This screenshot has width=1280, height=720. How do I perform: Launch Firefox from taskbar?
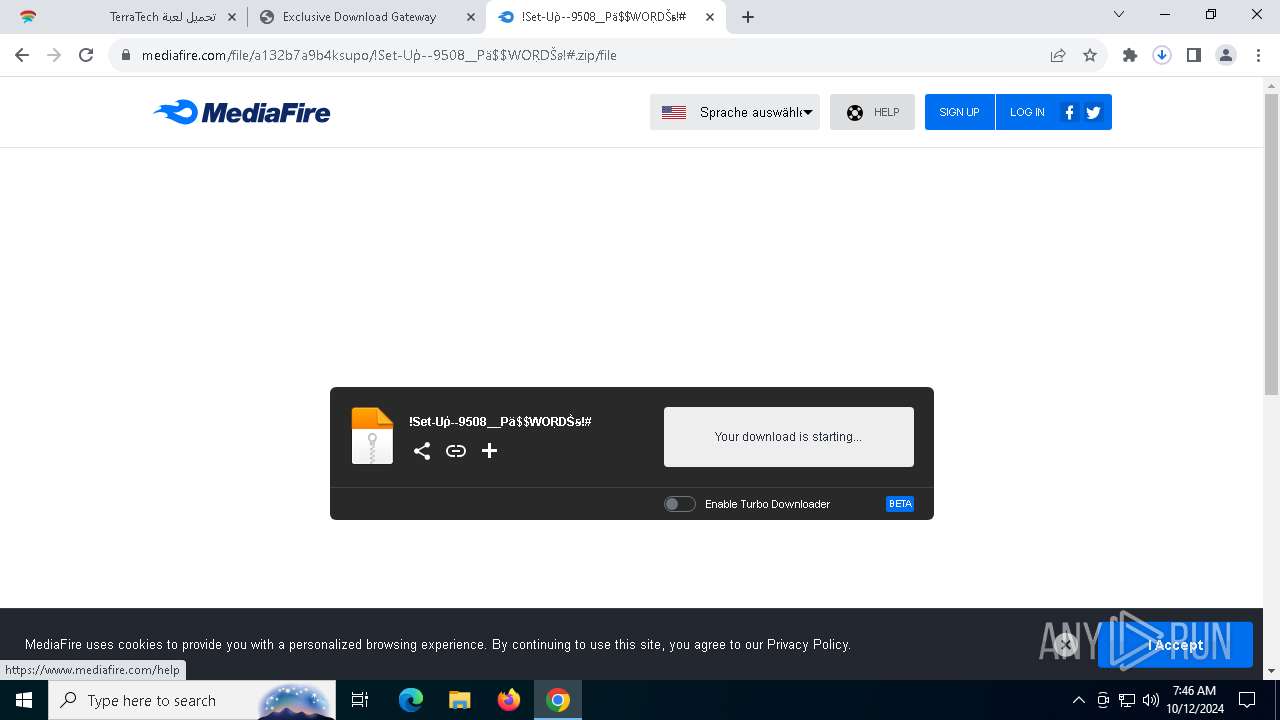(509, 700)
